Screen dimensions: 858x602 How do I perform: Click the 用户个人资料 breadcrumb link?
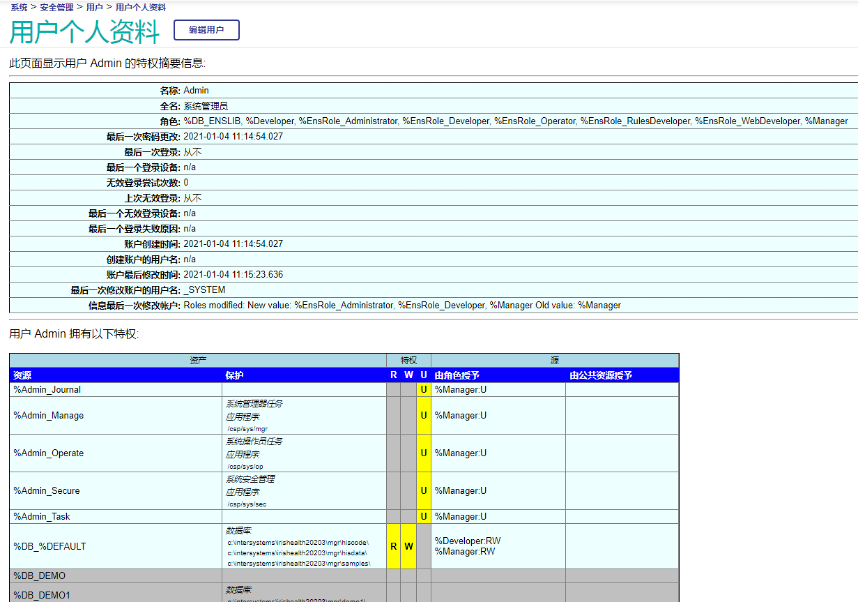tap(140, 7)
